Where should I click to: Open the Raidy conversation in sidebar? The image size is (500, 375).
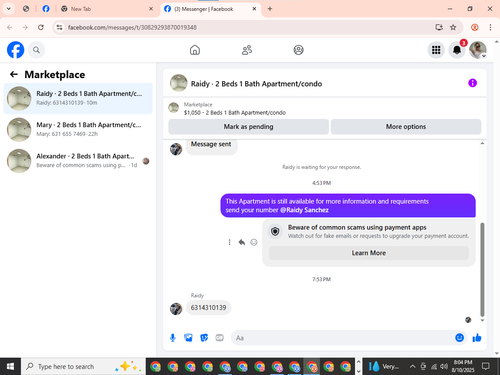pyautogui.click(x=78, y=98)
